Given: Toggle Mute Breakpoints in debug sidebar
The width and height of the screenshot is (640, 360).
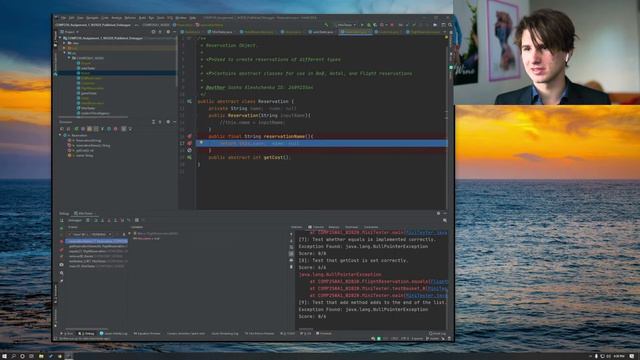Looking at the screenshot, I should click(x=62, y=257).
